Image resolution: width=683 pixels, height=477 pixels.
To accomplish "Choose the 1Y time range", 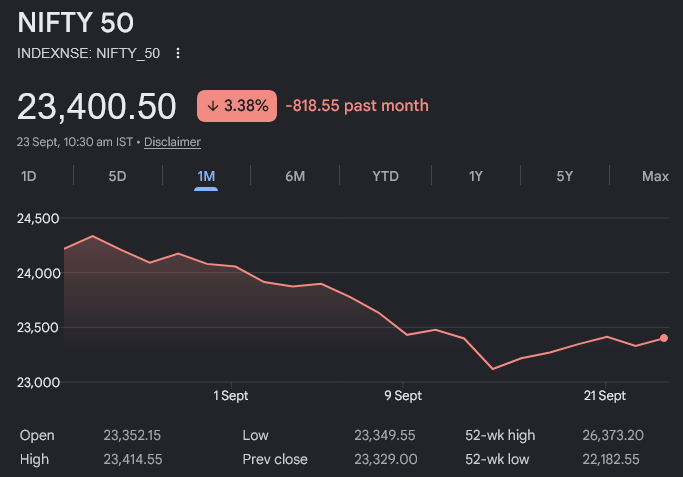I will [476, 176].
